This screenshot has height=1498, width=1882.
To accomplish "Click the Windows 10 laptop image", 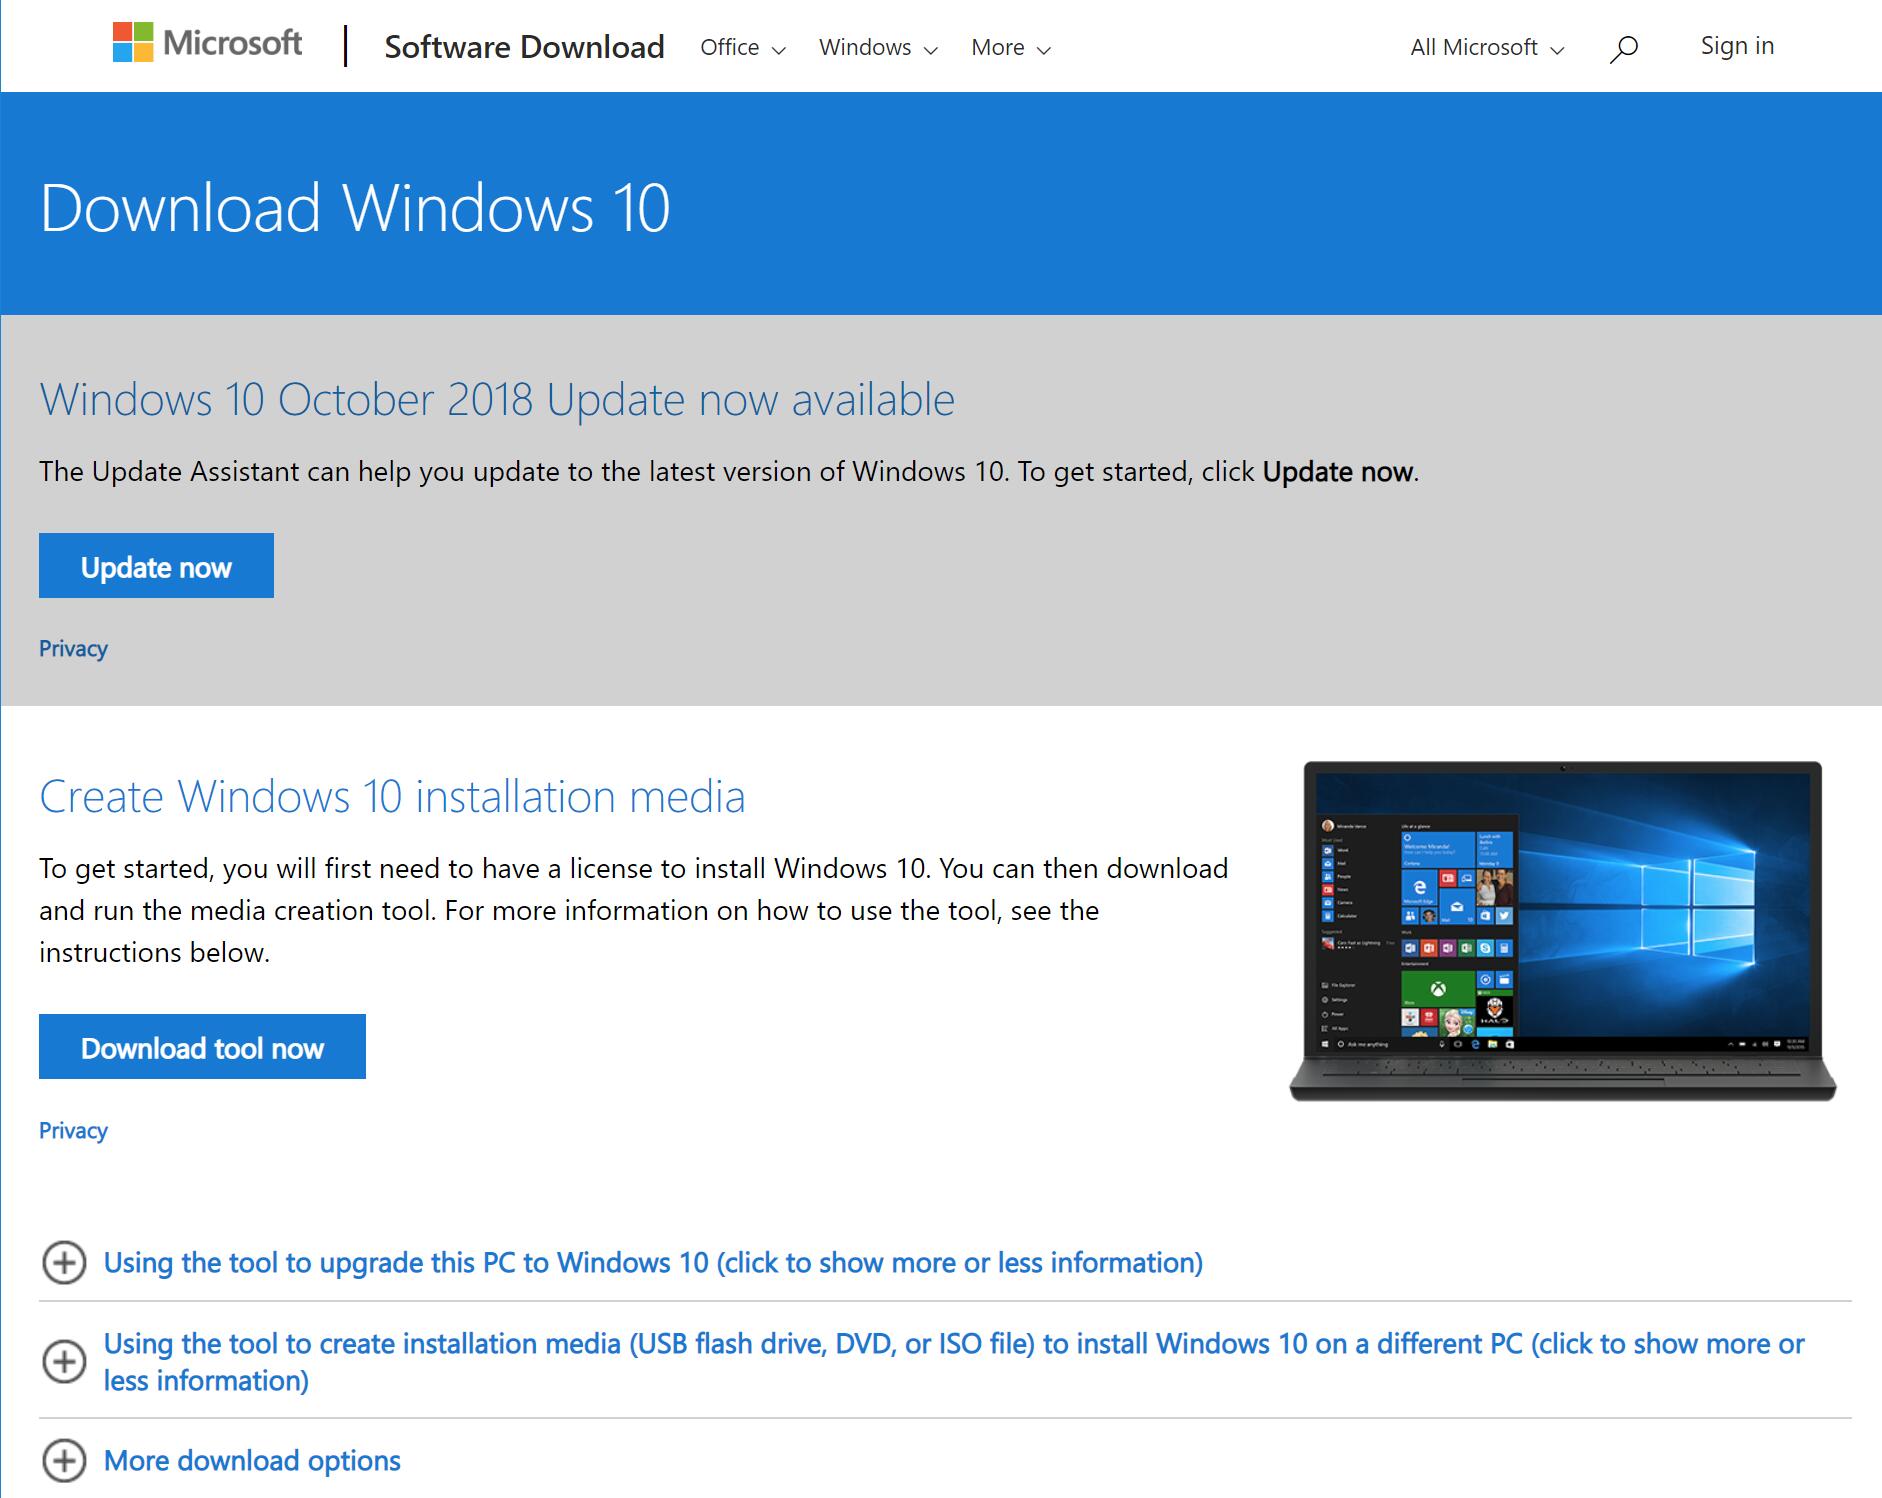I will tap(1563, 931).
